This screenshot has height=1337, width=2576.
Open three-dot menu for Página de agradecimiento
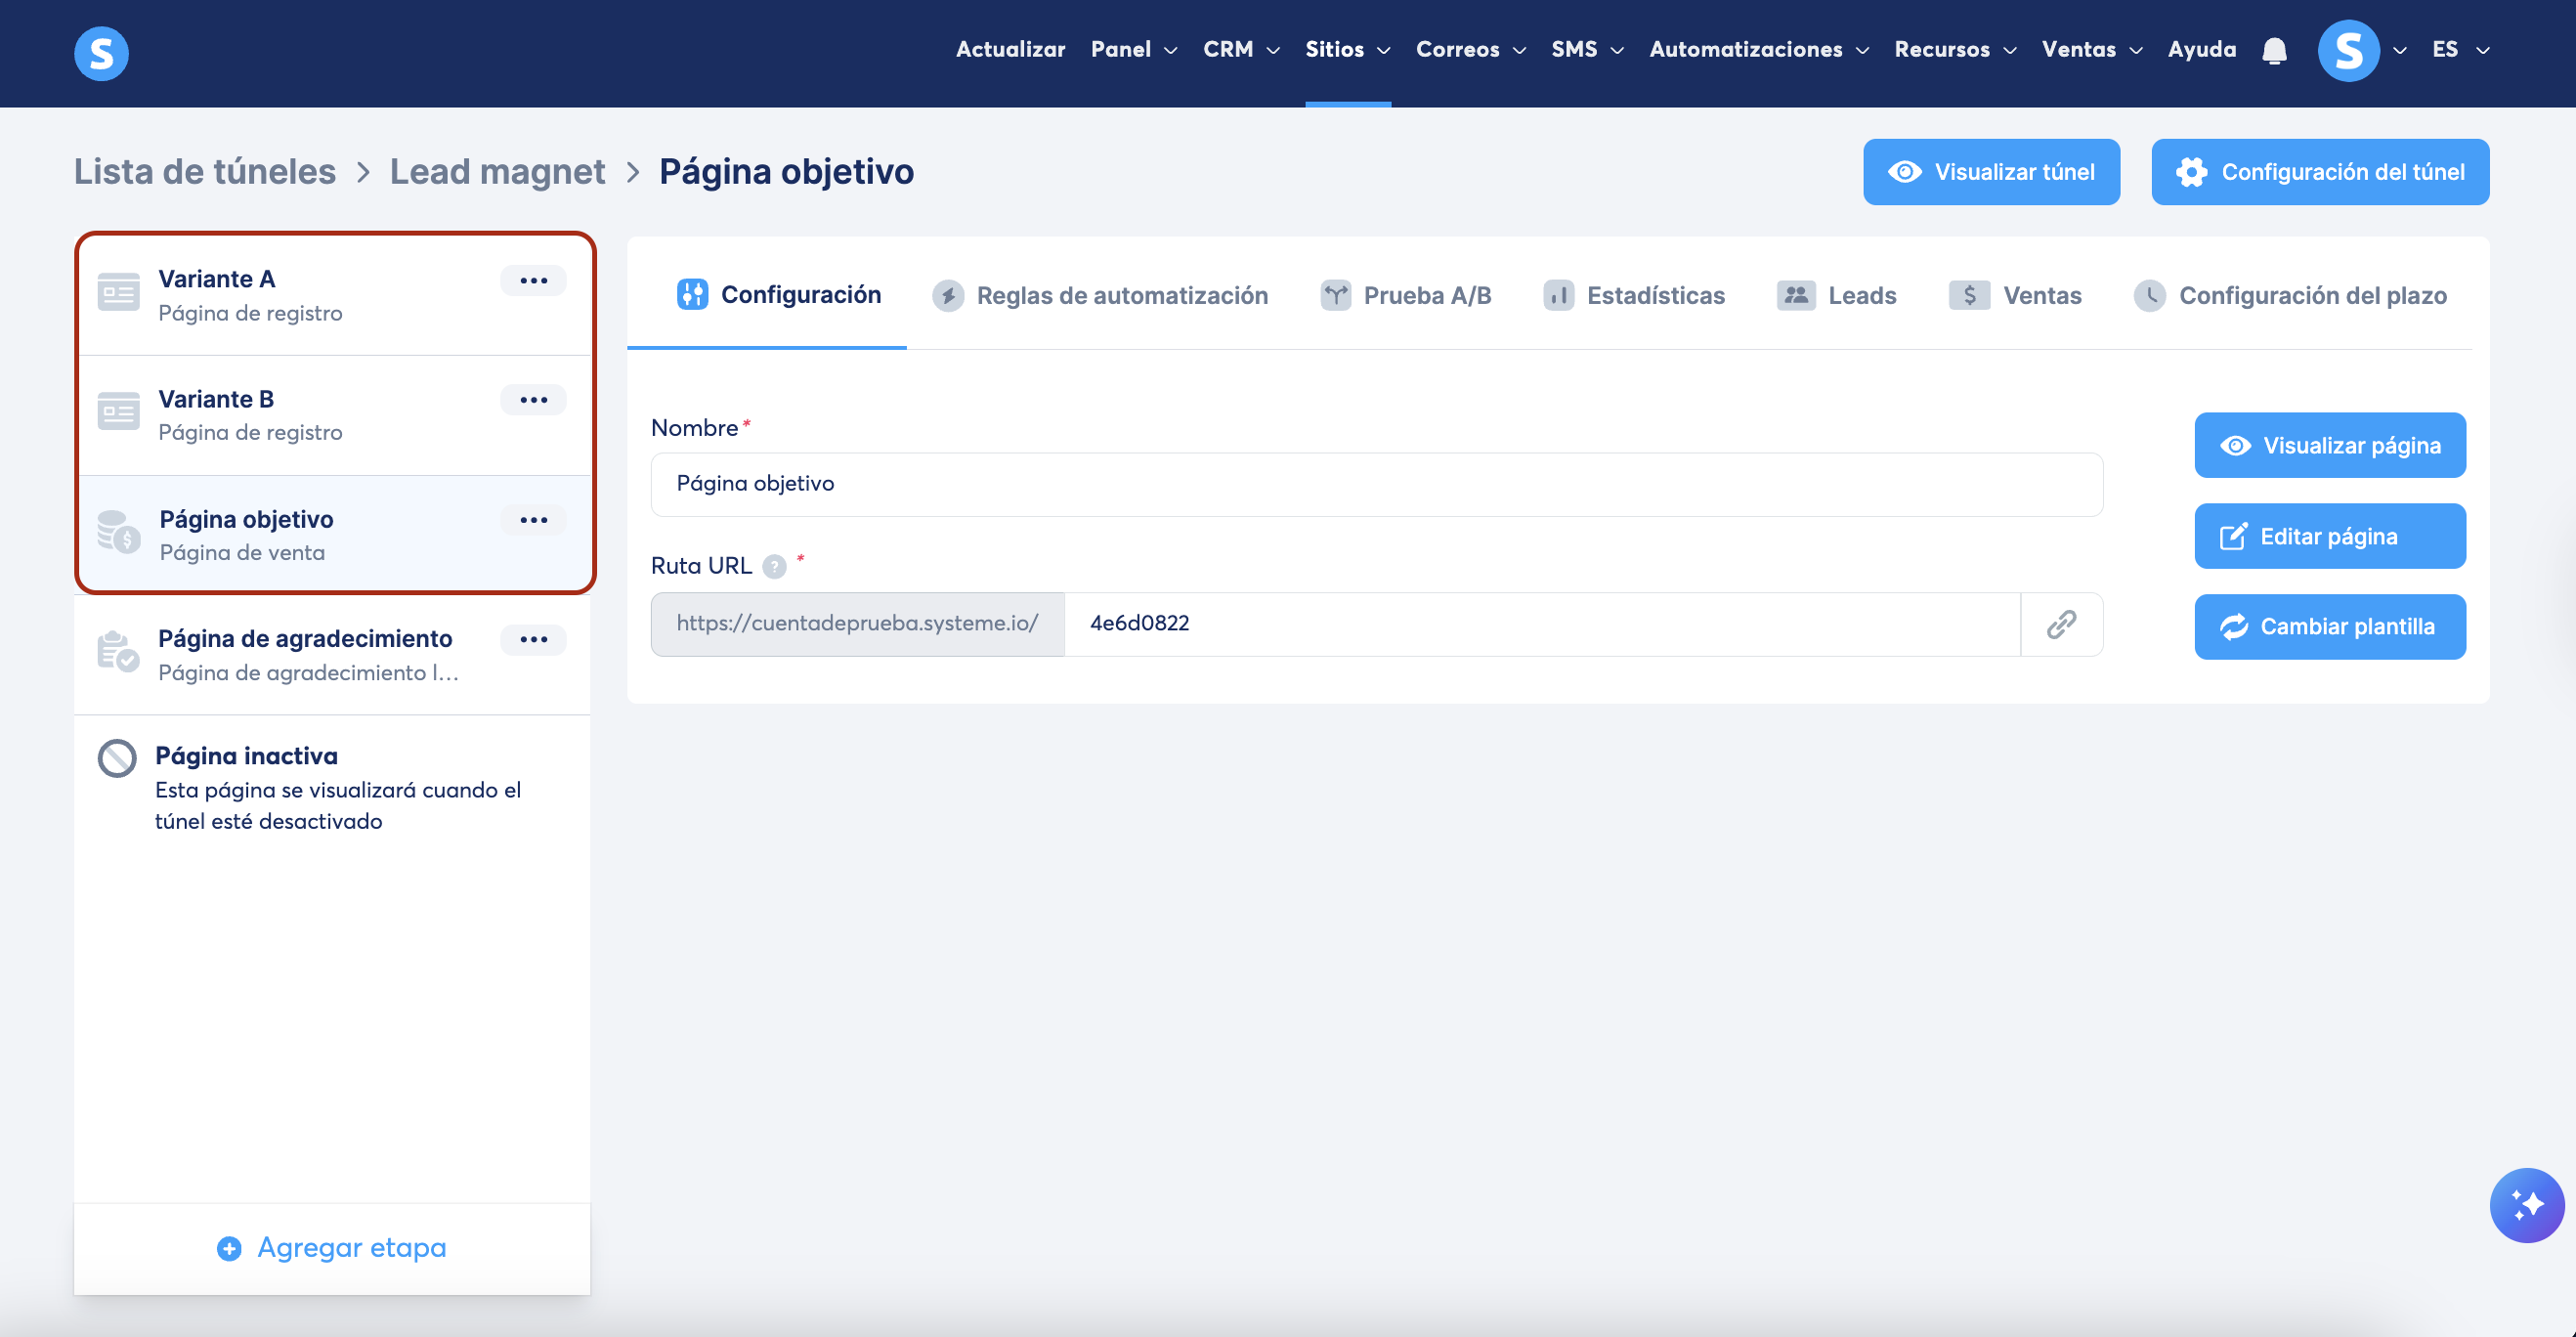533,639
